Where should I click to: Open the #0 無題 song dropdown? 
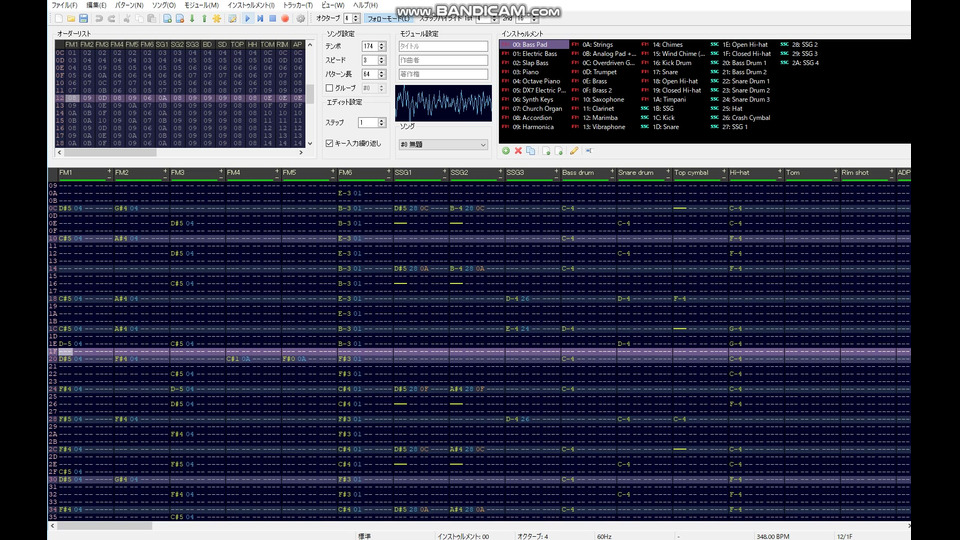(441, 144)
